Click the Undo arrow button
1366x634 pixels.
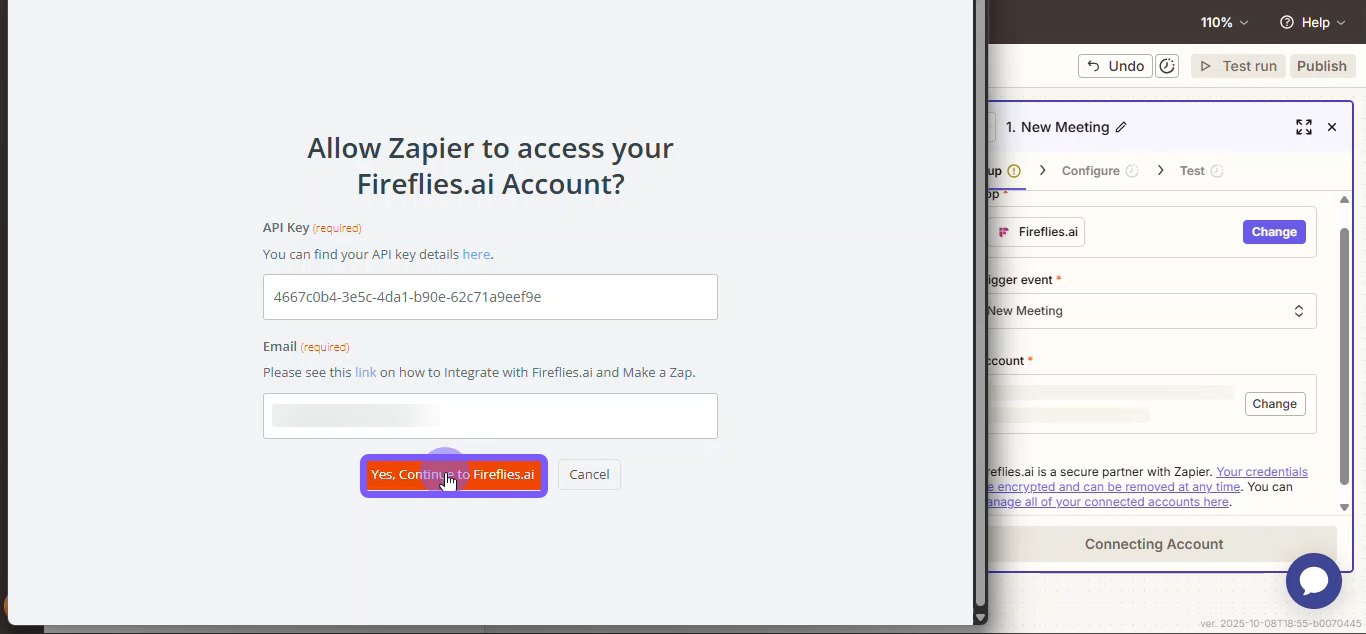click(x=1115, y=66)
